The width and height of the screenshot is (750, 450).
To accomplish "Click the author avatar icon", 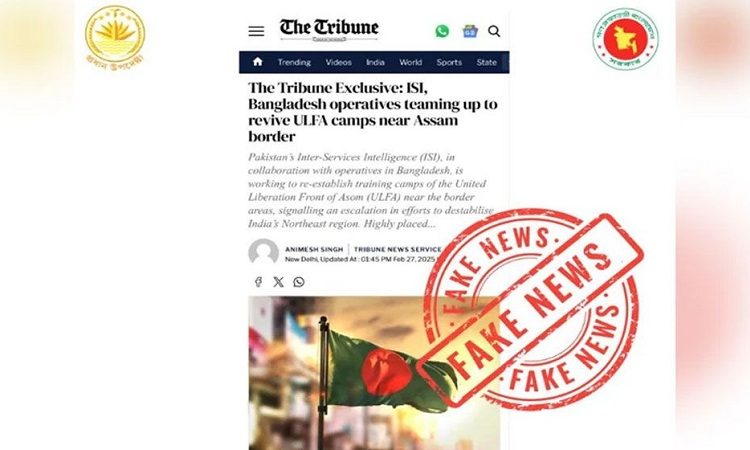I will [x=264, y=252].
